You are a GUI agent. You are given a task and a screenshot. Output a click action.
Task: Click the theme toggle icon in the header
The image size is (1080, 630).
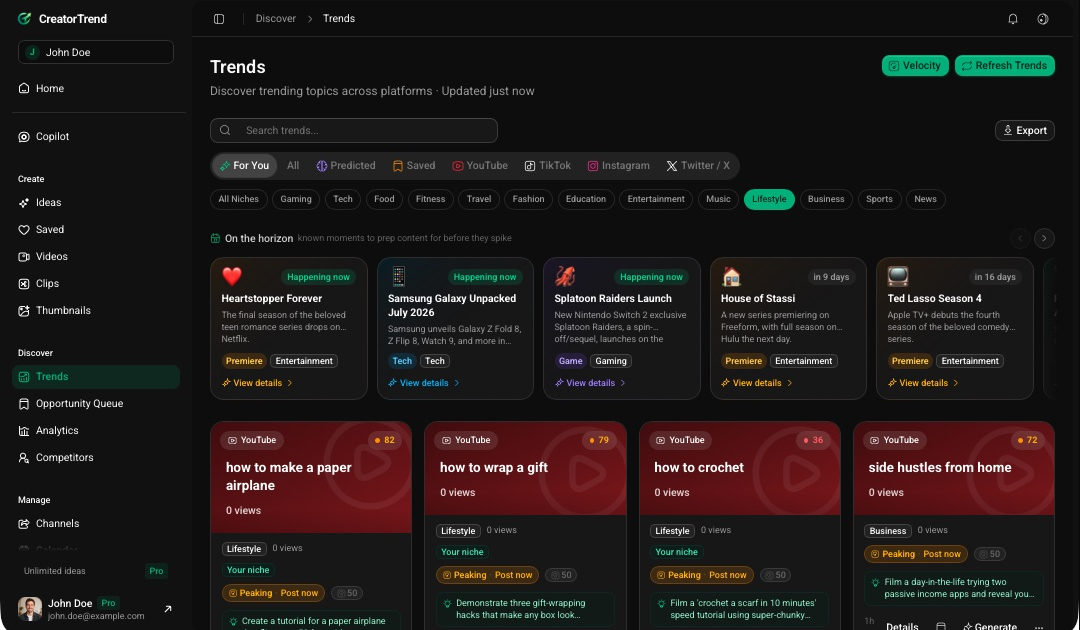click(1043, 19)
